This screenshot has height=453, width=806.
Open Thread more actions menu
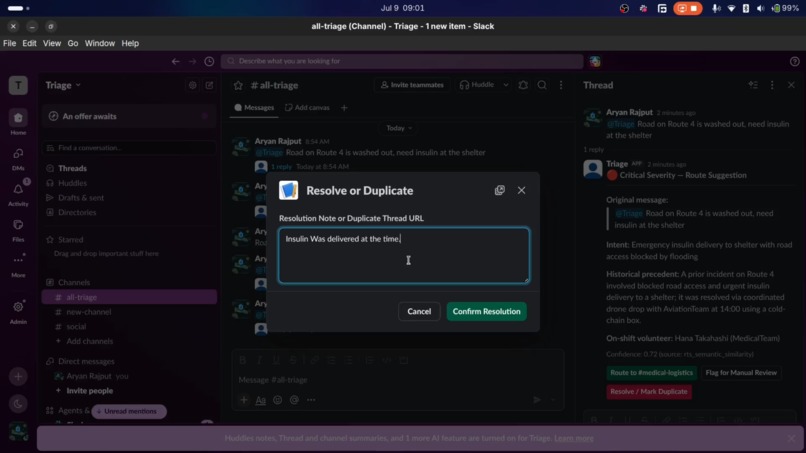772,85
